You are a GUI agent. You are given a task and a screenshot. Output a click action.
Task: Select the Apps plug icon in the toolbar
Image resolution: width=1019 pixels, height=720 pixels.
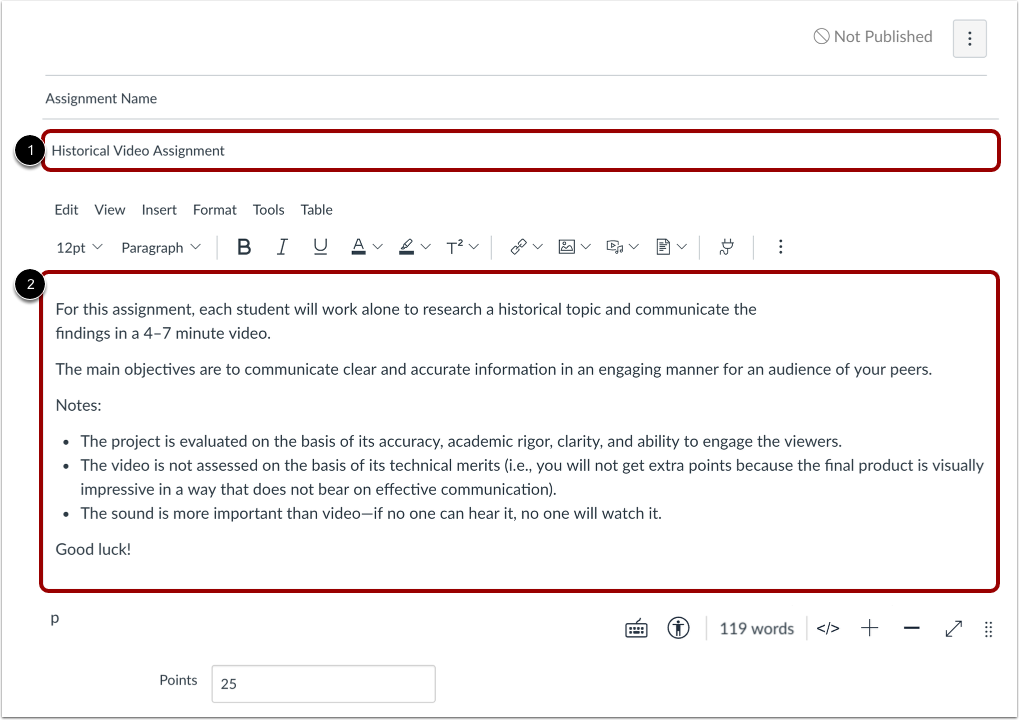pyautogui.click(x=725, y=246)
